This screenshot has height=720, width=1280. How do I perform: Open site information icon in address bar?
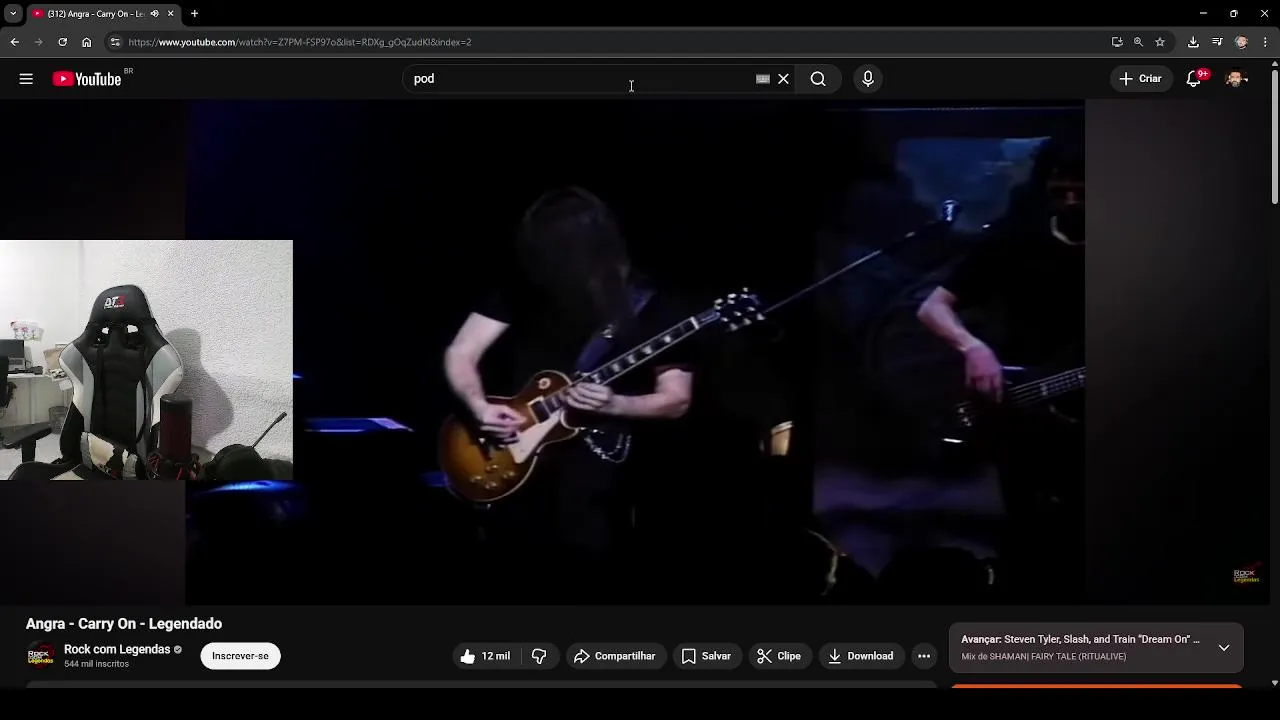click(115, 42)
